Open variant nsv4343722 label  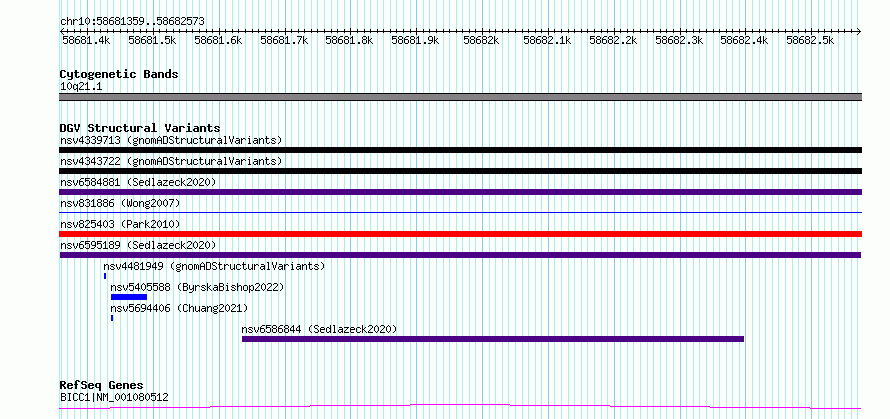171,161
